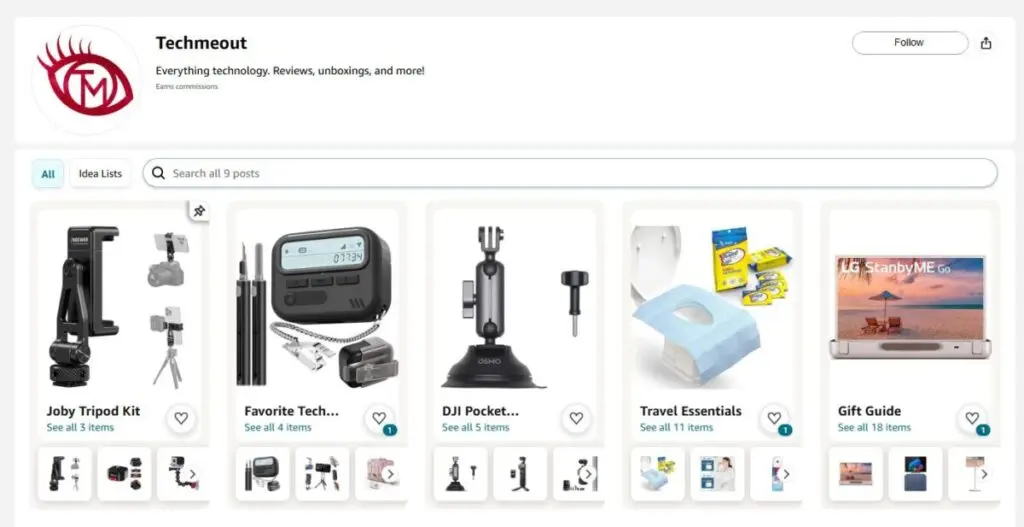The image size is (1024, 527).
Task: Like the Joby Tripod Kit list
Action: pos(181,419)
